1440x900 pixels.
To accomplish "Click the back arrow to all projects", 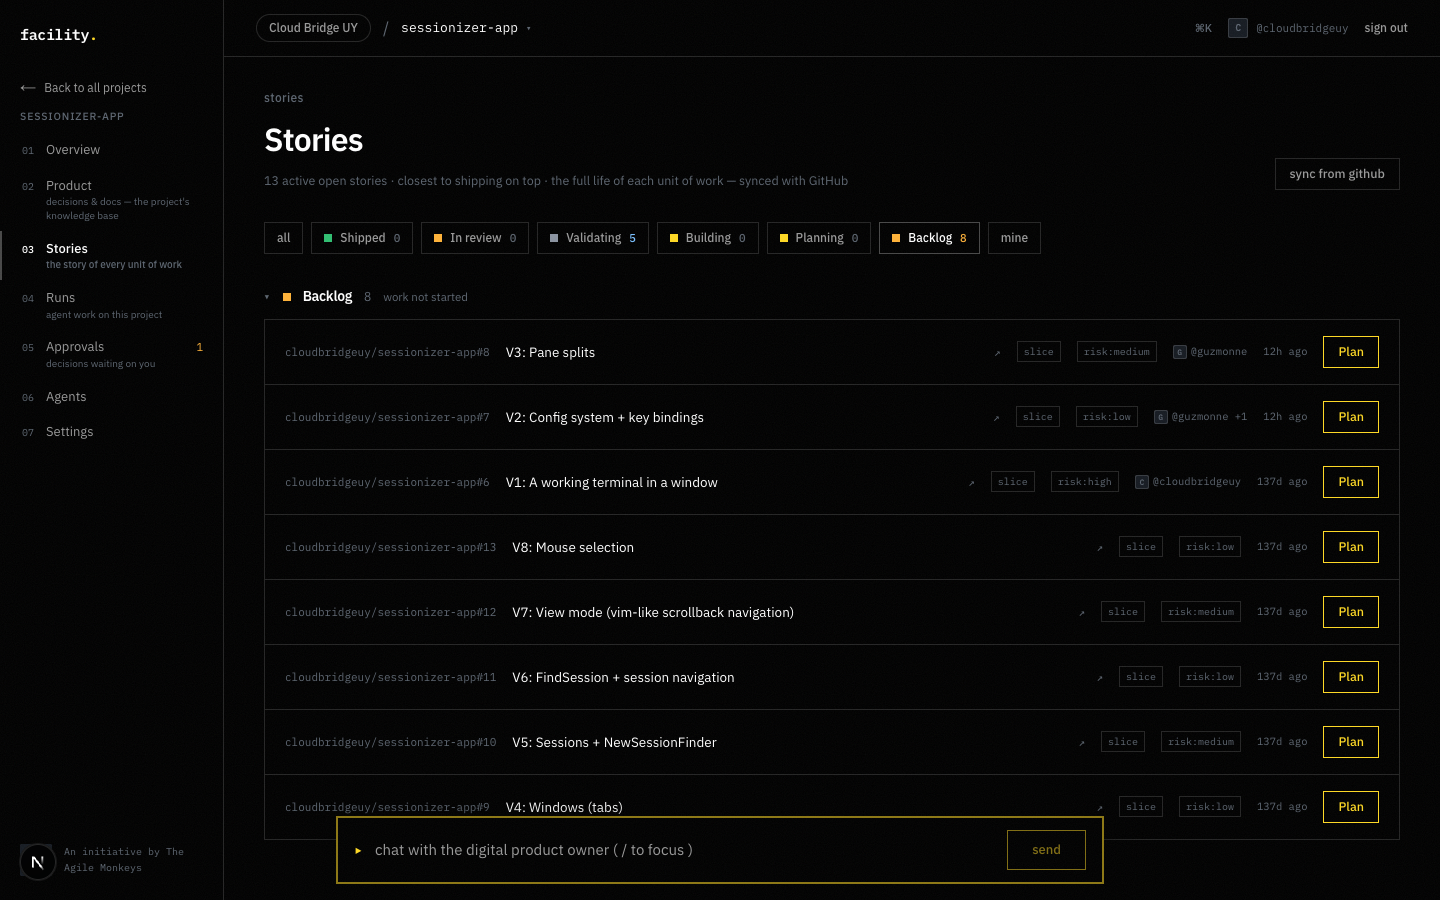I will pyautogui.click(x=28, y=88).
